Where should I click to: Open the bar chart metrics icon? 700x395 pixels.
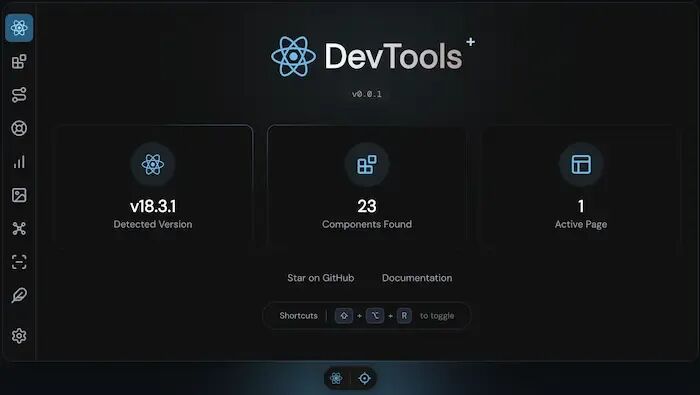pos(19,162)
